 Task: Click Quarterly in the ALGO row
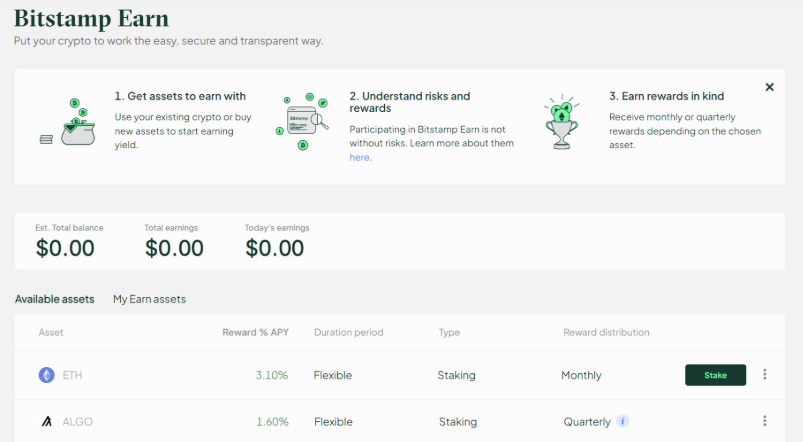pyautogui.click(x=587, y=422)
